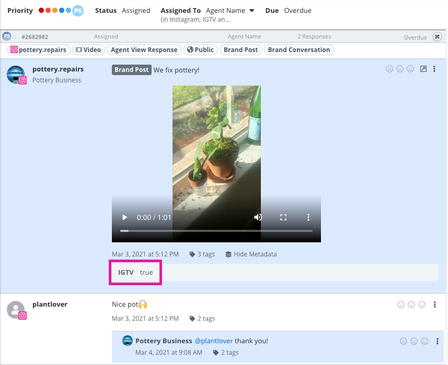Screen dimensions: 448x365
Task: Click the Assigned status value
Action: point(136,11)
